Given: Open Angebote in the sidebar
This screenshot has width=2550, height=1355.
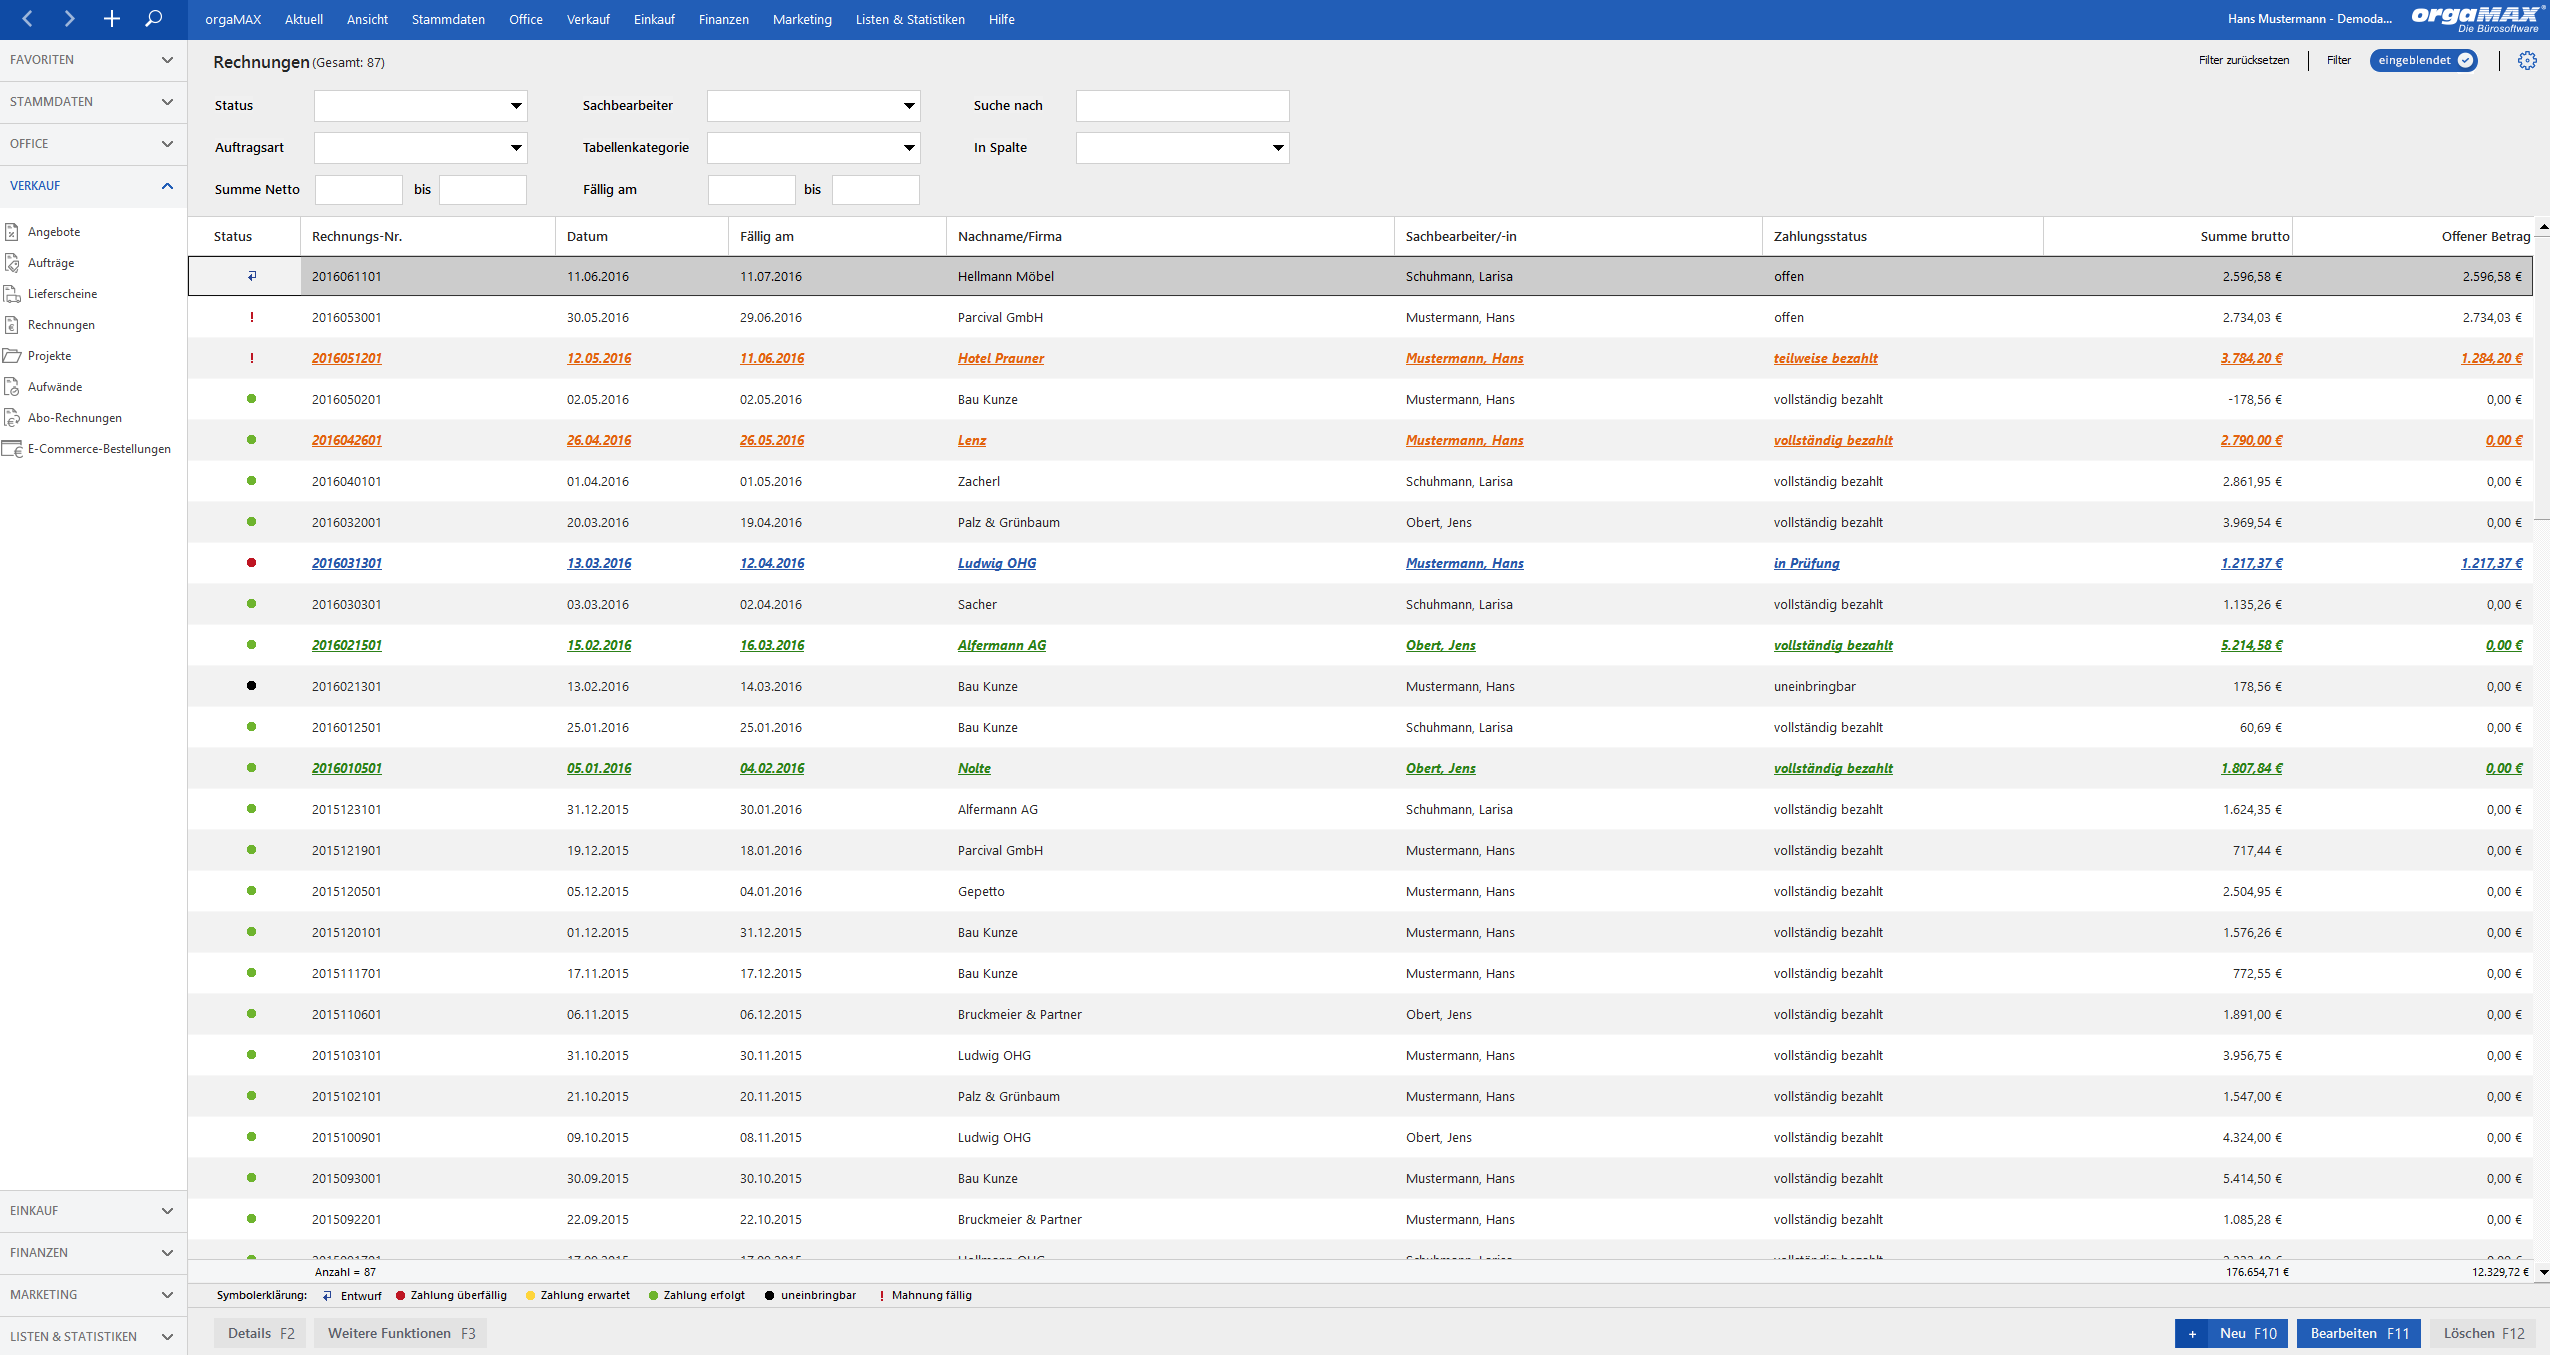Looking at the screenshot, I should coord(54,232).
